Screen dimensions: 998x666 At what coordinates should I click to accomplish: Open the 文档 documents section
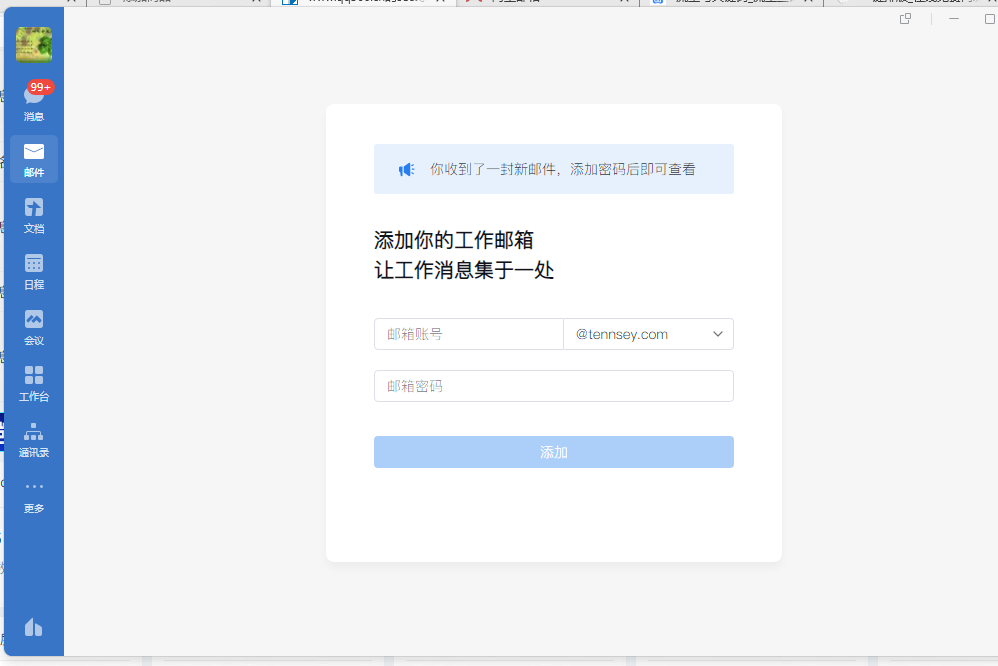(x=34, y=212)
